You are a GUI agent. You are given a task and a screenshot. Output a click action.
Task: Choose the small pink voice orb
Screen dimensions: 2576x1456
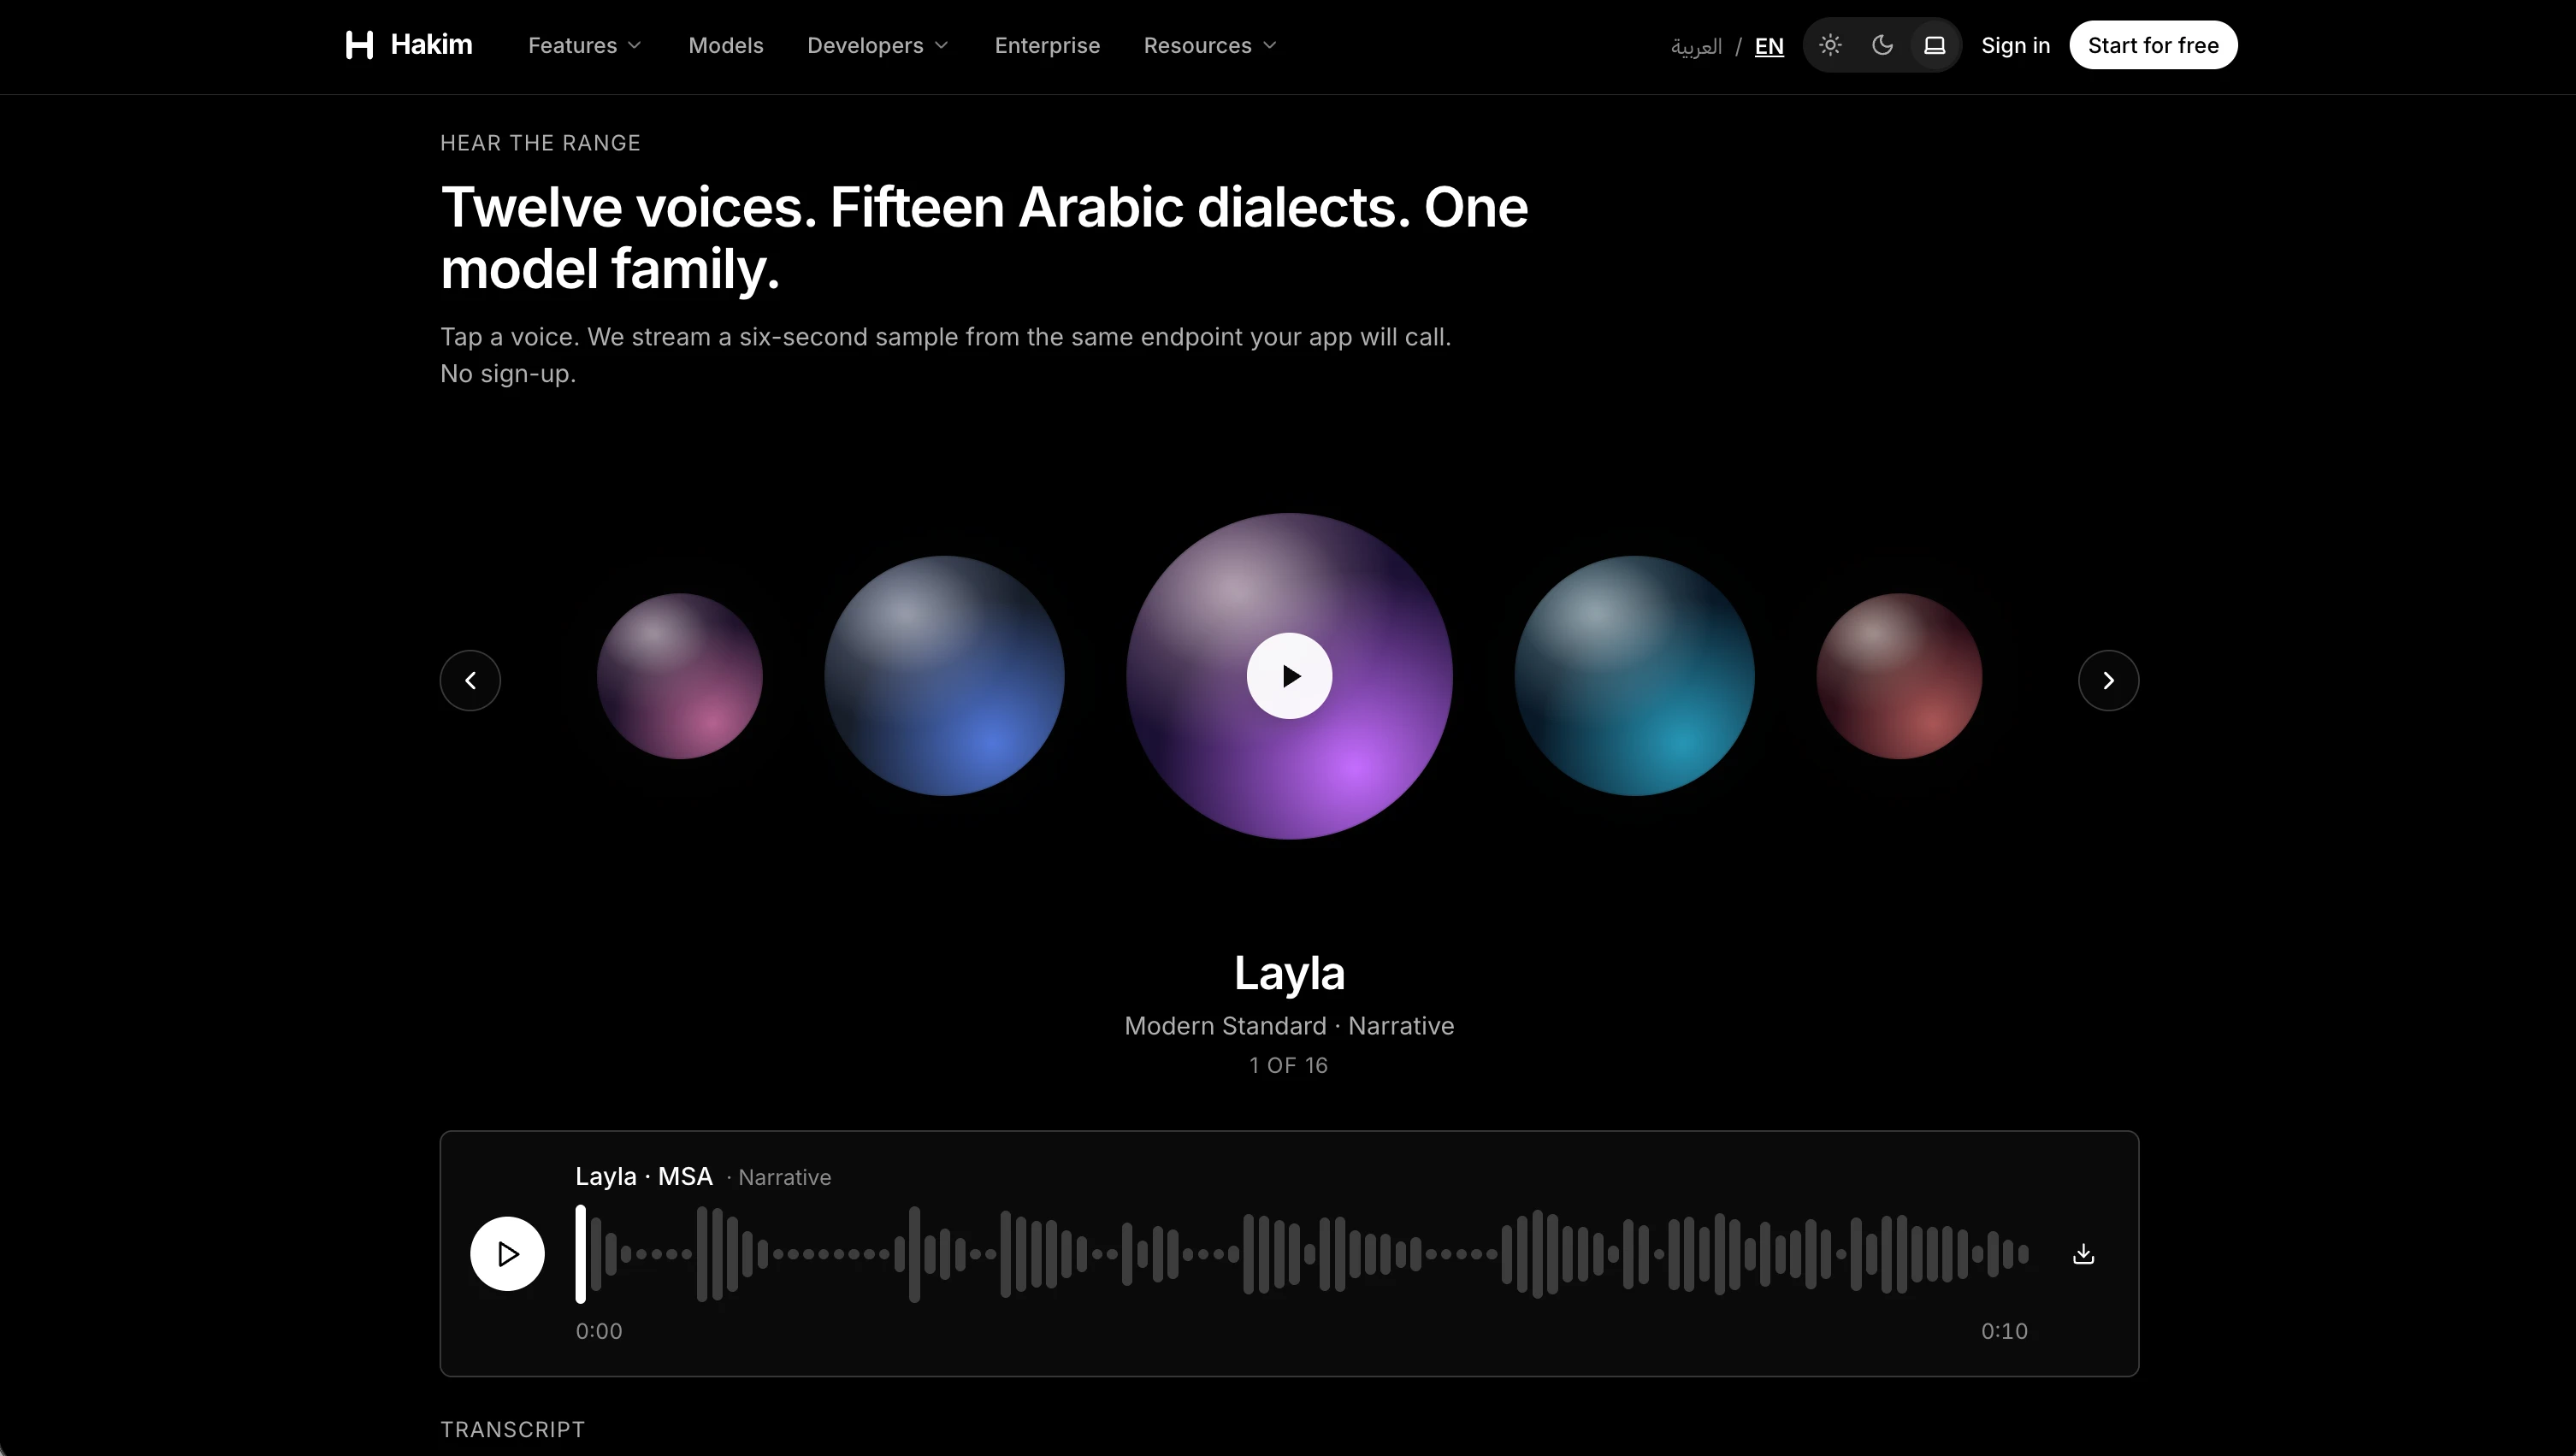680,676
